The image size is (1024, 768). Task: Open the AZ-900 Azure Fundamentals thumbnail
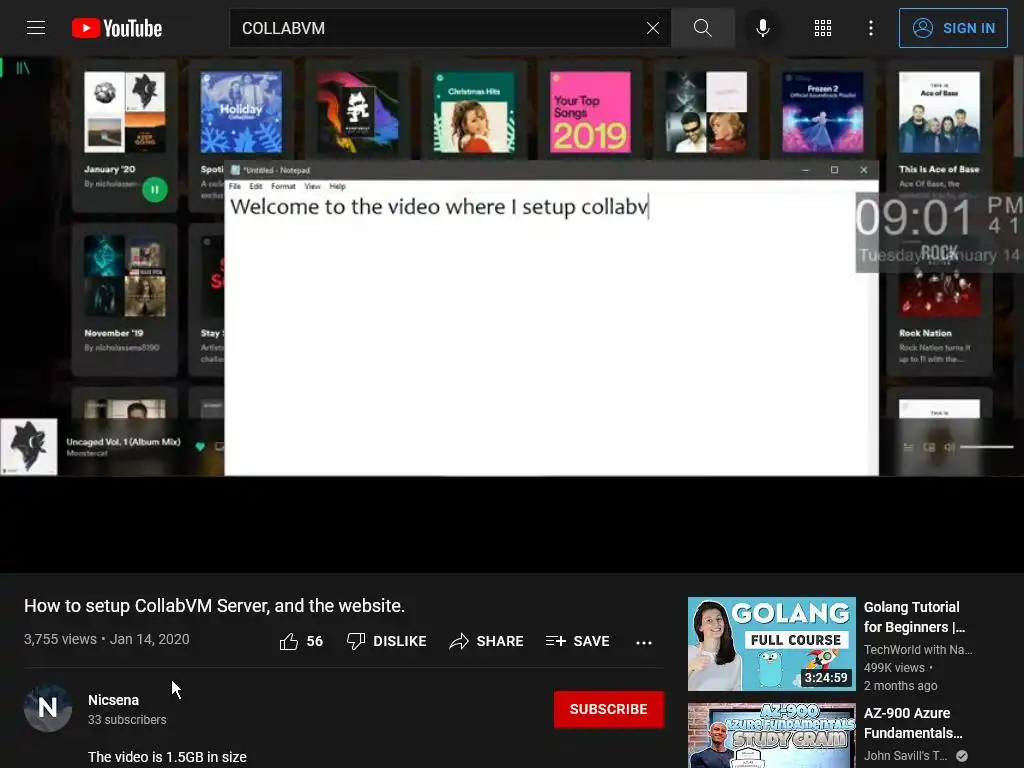(772, 736)
